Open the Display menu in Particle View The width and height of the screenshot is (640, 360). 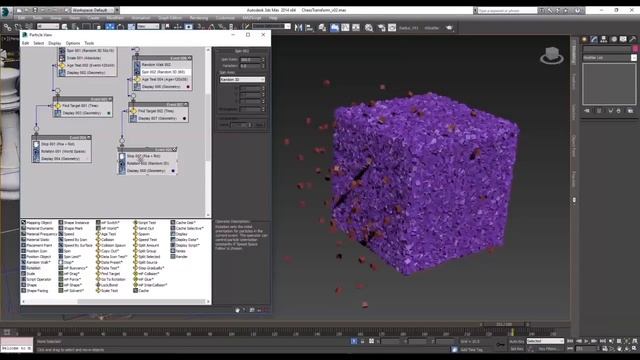coord(55,43)
